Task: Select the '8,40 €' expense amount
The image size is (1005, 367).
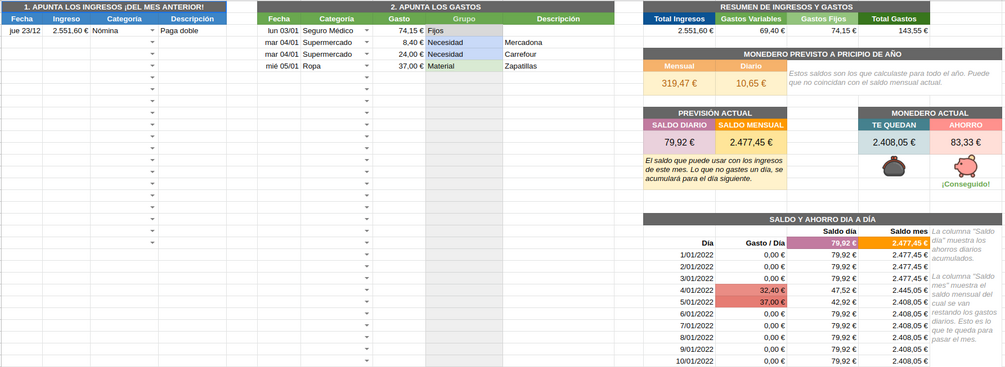Action: click(399, 42)
